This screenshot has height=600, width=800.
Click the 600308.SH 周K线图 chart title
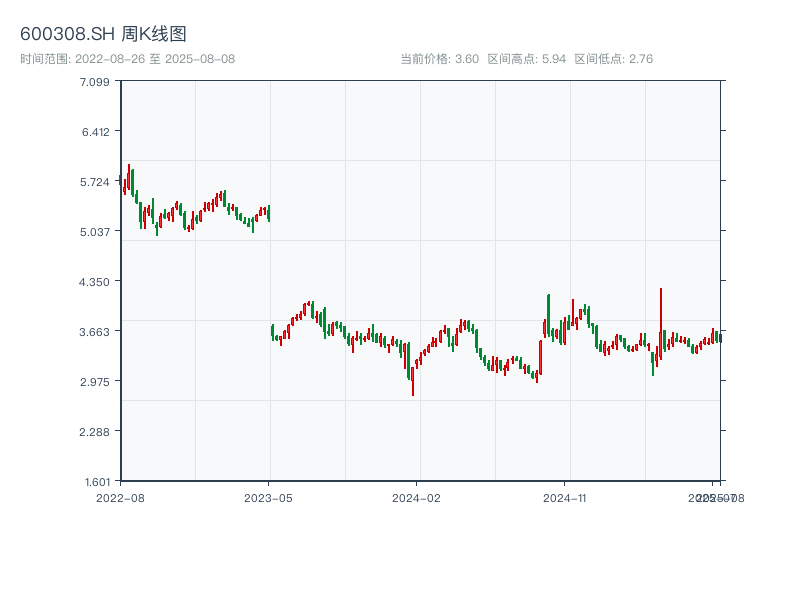click(103, 35)
